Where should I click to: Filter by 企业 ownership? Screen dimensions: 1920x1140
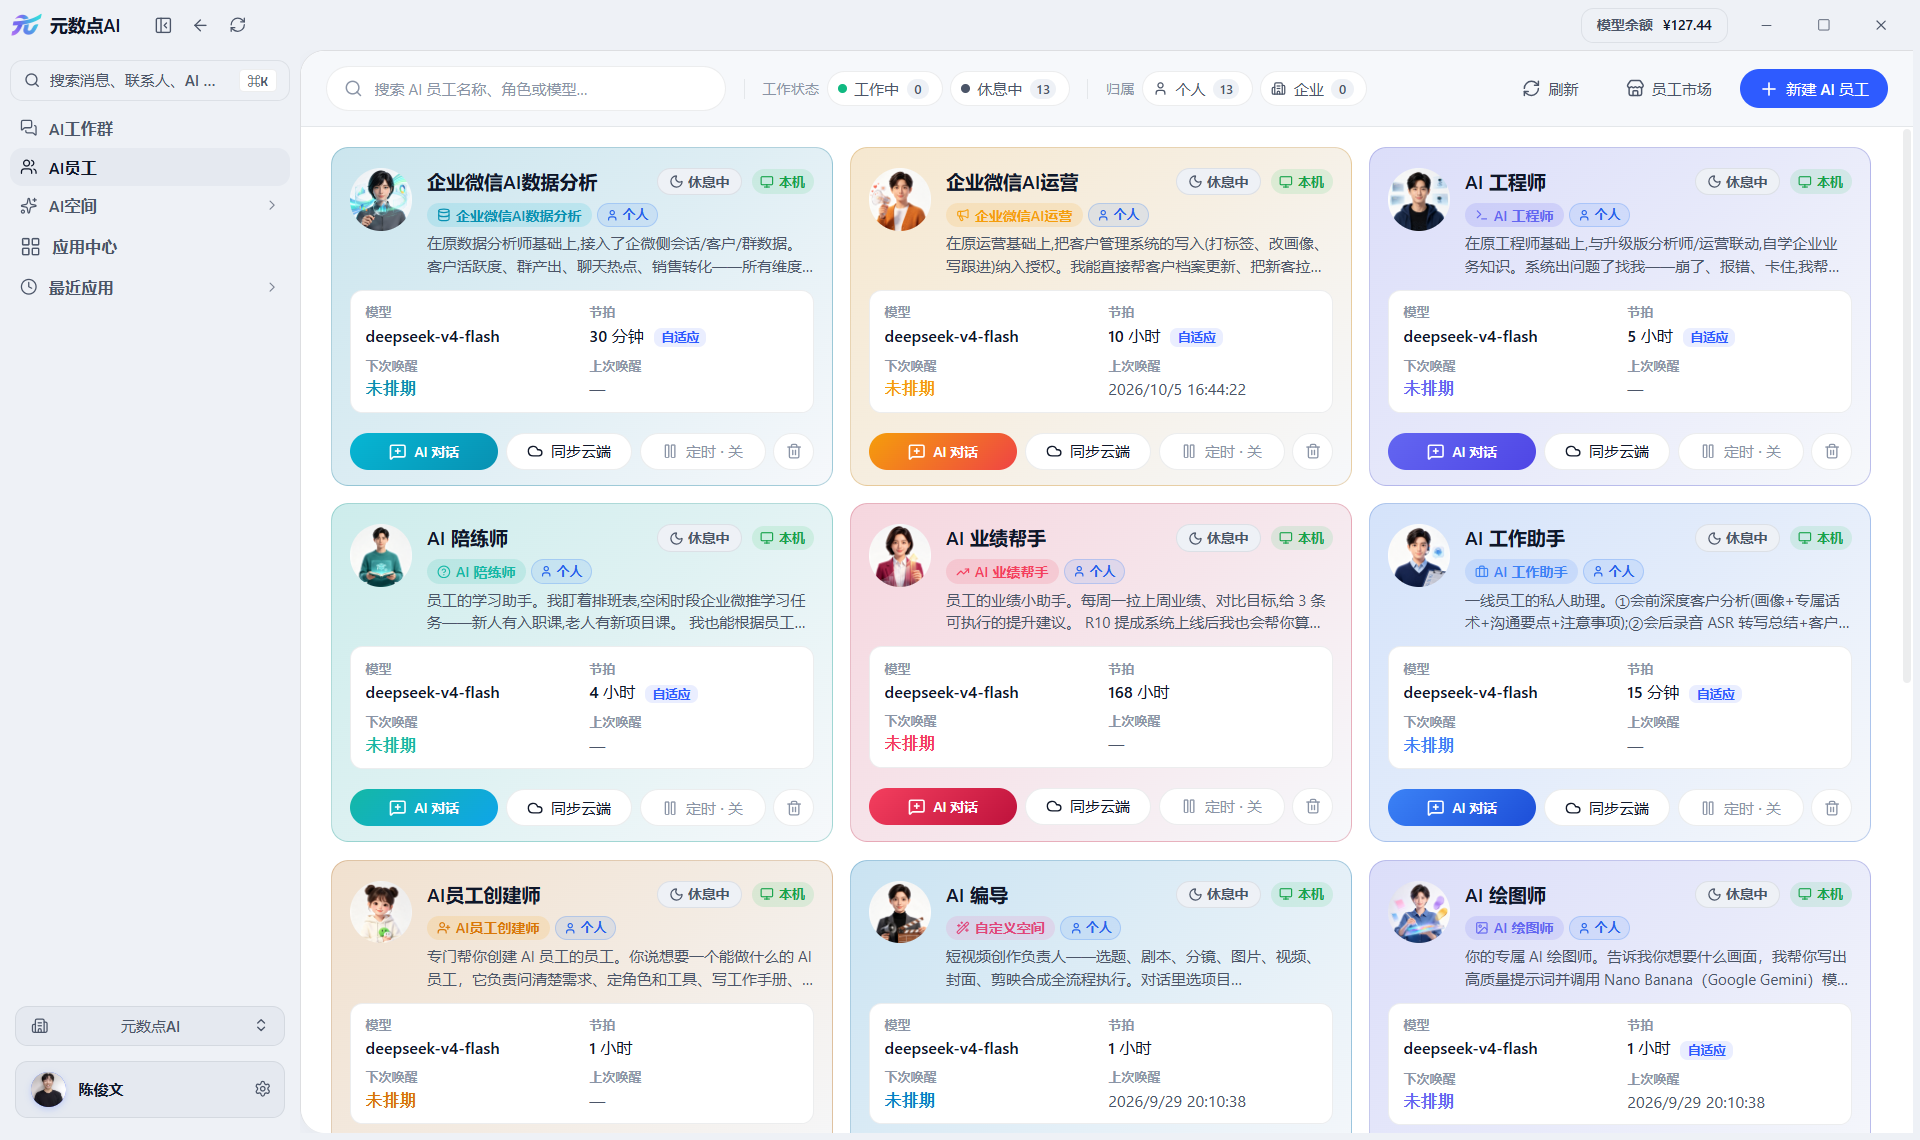pos(1312,89)
